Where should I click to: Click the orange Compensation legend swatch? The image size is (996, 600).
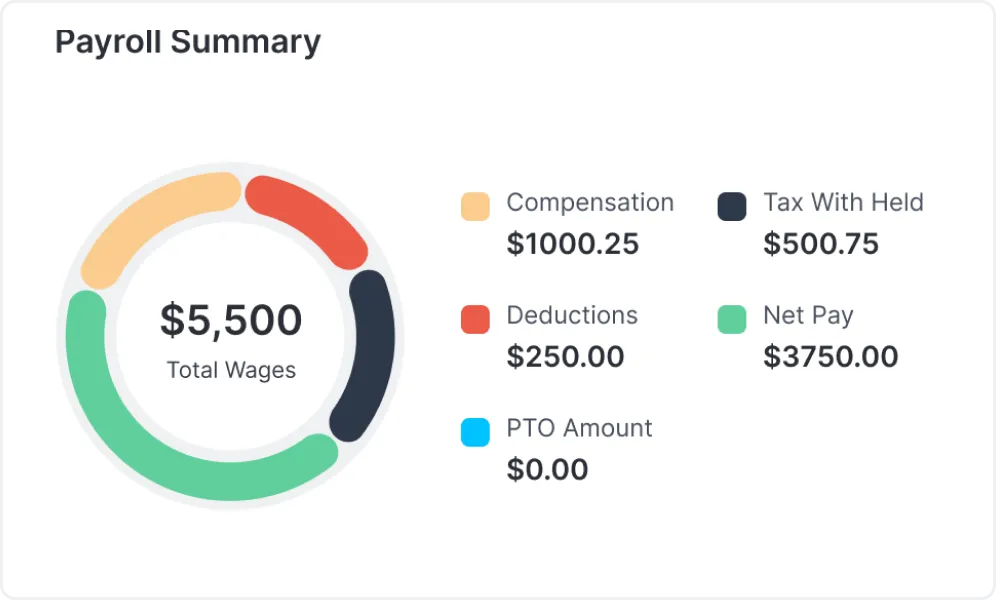tap(475, 206)
